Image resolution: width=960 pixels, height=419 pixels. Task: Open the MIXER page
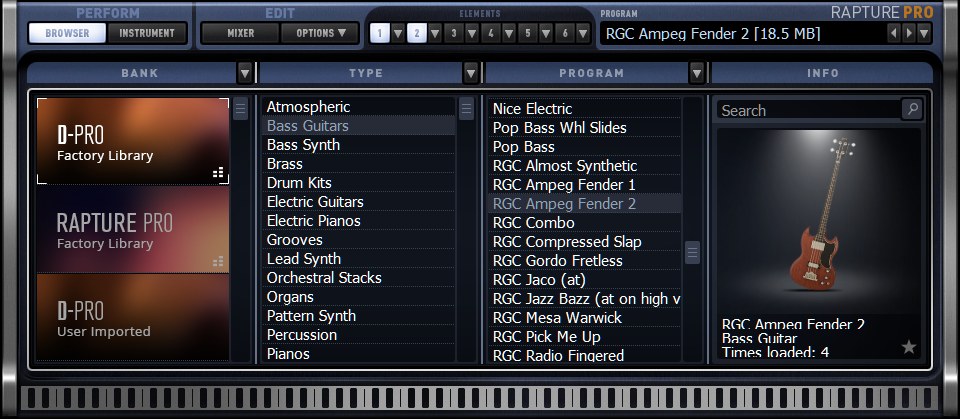click(x=241, y=33)
